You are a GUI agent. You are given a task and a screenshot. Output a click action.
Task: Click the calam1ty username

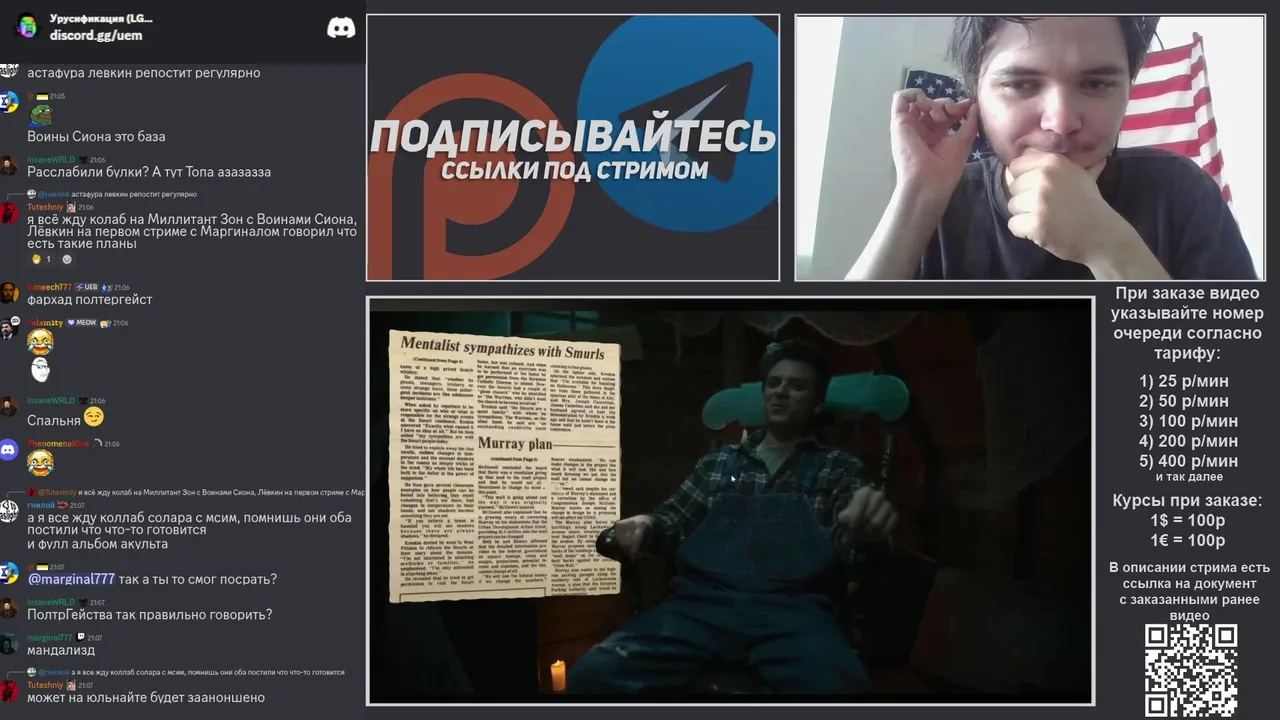point(45,323)
